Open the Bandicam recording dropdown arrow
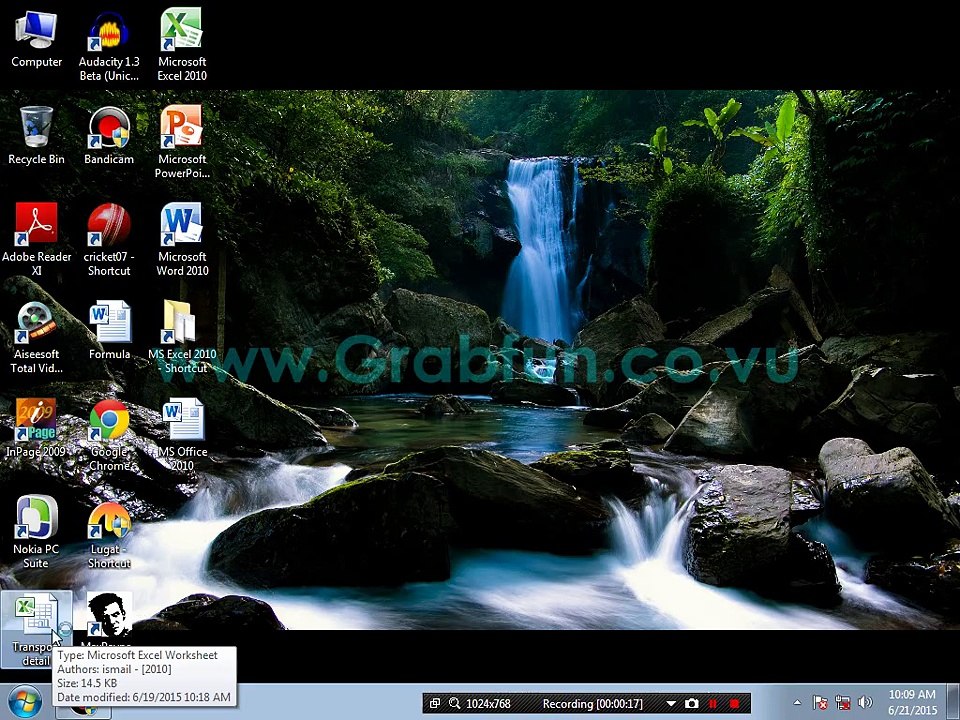960x720 pixels. pos(671,704)
